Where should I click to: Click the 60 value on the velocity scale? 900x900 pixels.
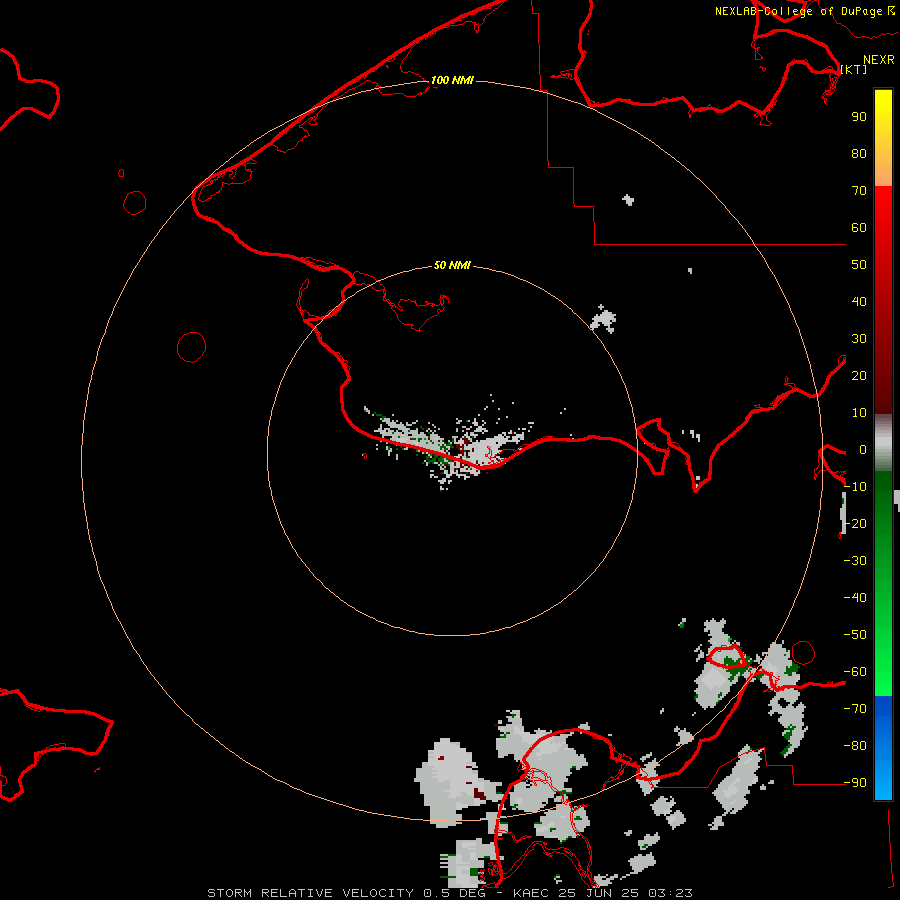pyautogui.click(x=859, y=227)
